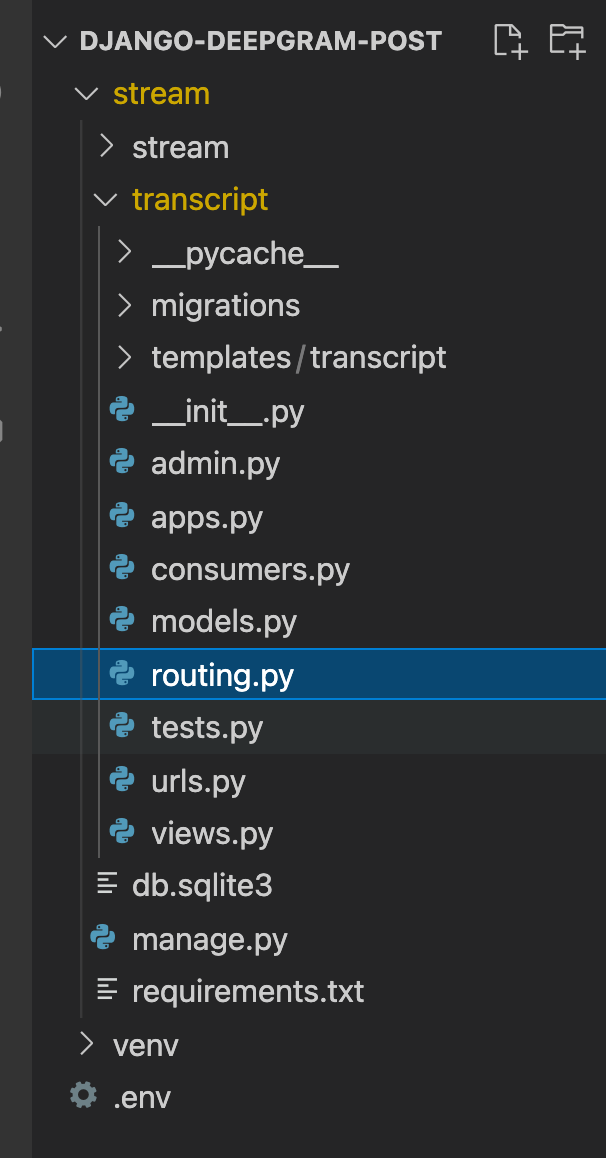Collapse the DJANGO-DEEPGRAM-POST root chevron
The height and width of the screenshot is (1158, 606).
click(55, 41)
